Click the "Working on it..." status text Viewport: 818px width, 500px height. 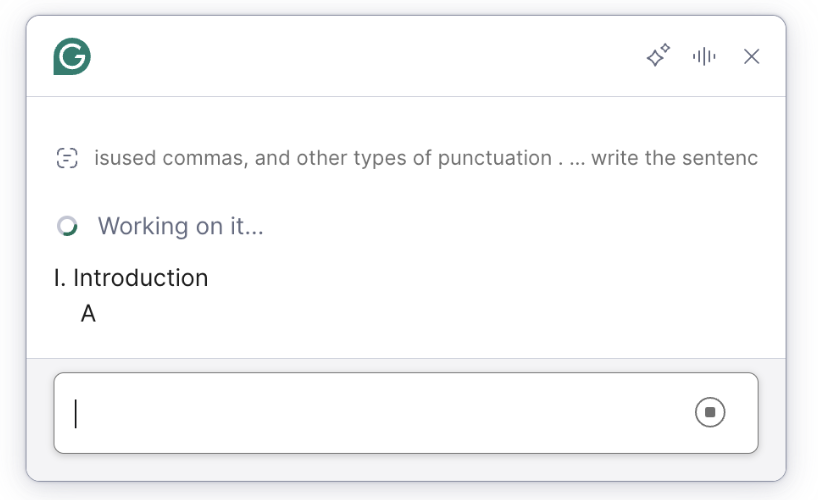point(180,226)
